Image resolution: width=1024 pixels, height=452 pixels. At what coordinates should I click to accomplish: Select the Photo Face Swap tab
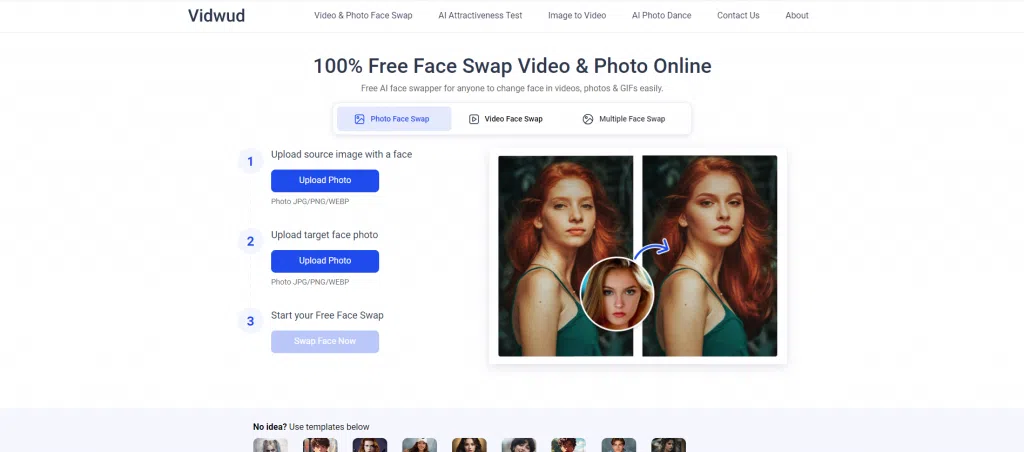(394, 119)
